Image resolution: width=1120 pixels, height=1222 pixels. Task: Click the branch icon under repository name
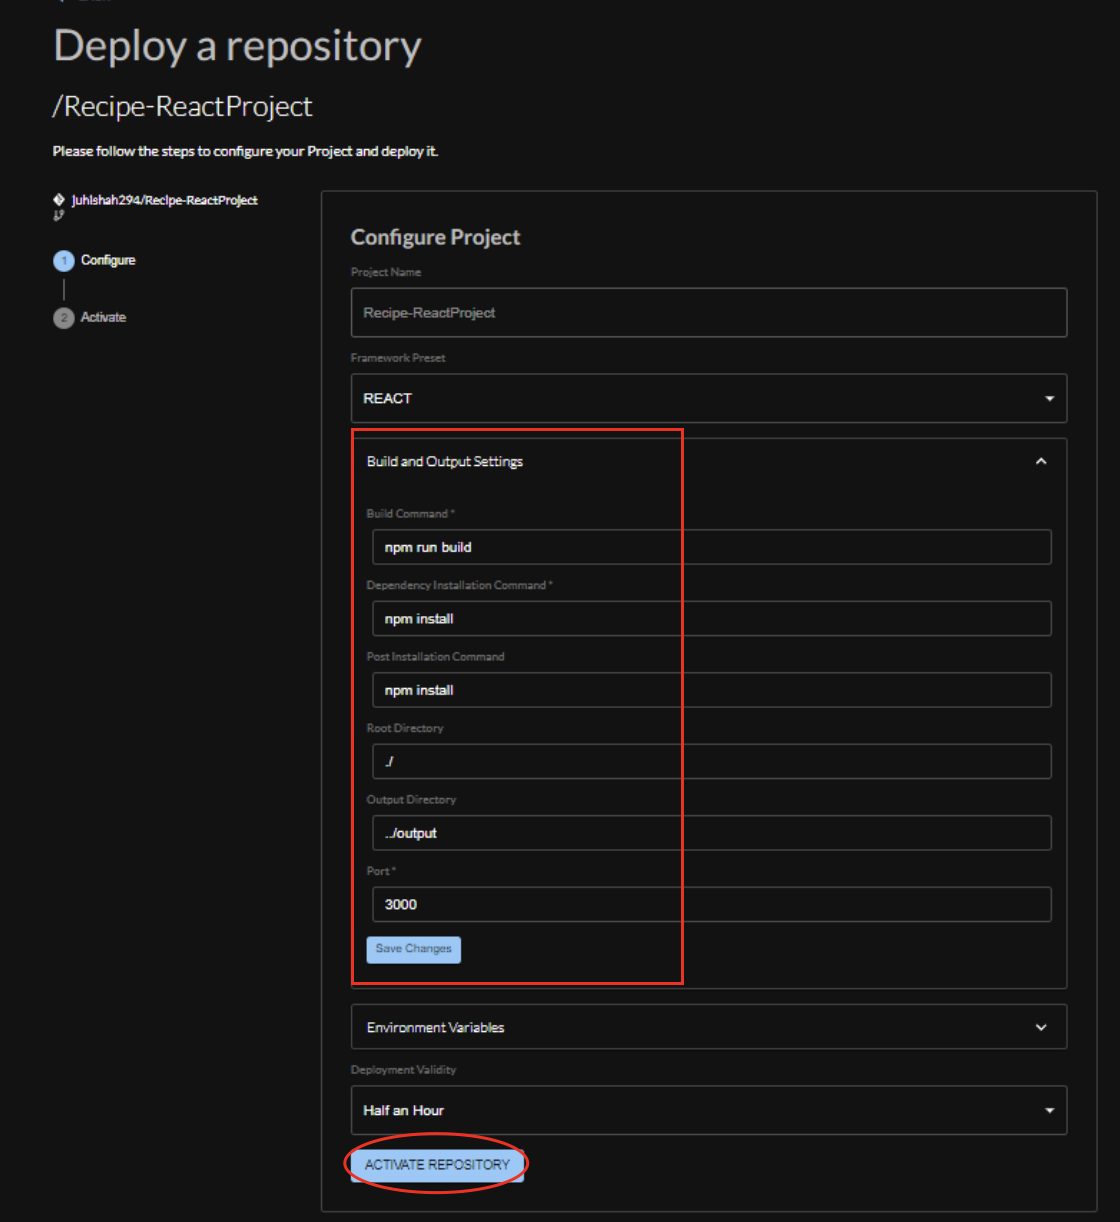coord(58,215)
